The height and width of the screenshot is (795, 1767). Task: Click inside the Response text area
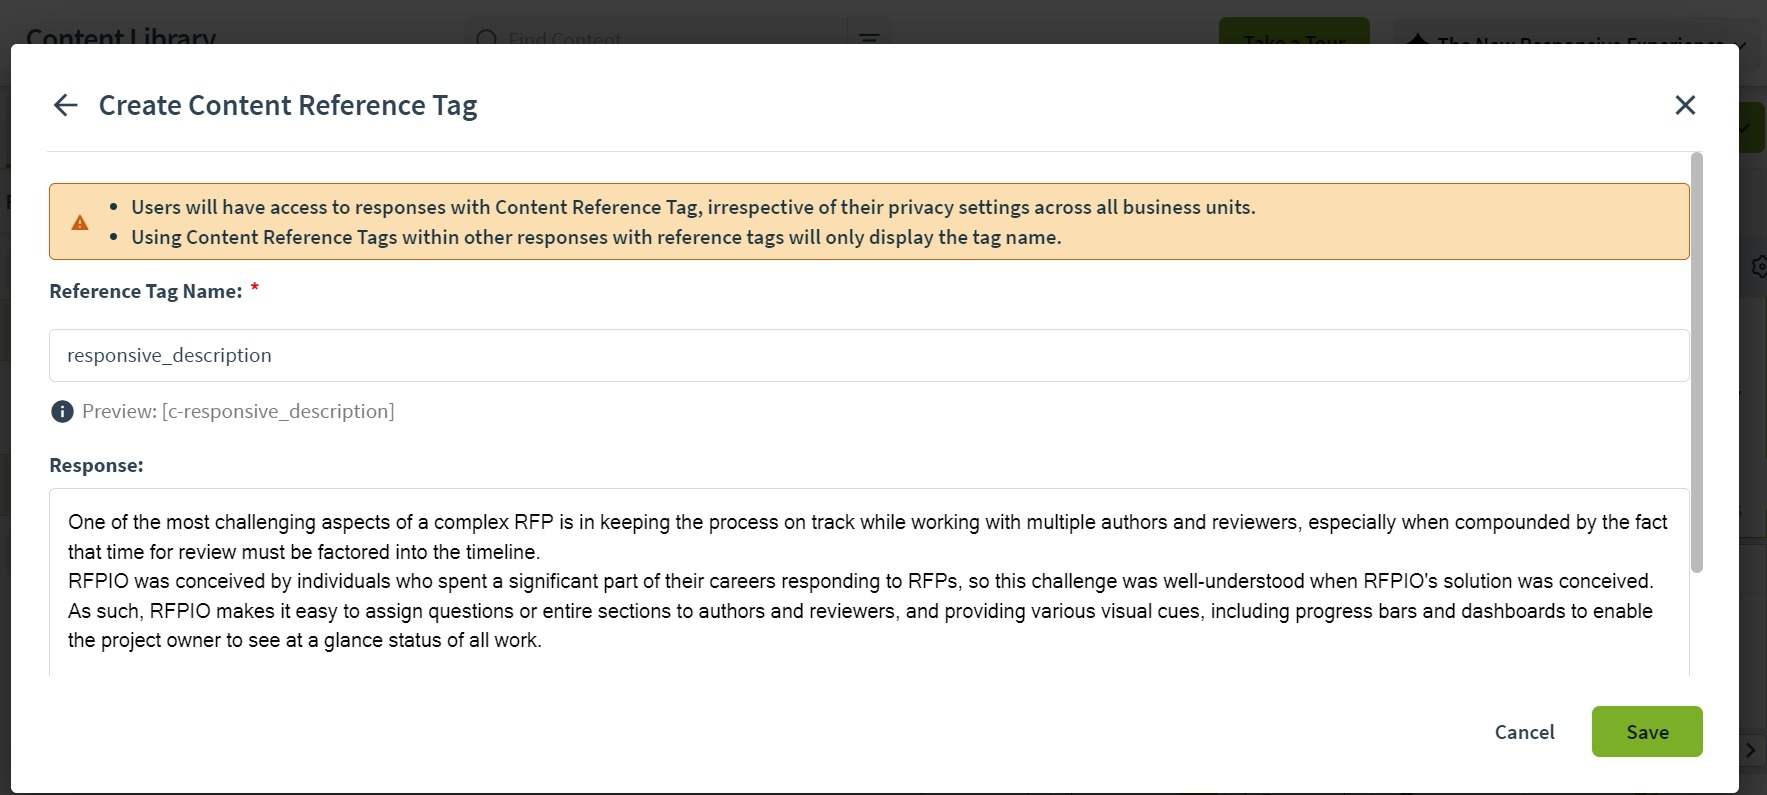[x=869, y=581]
